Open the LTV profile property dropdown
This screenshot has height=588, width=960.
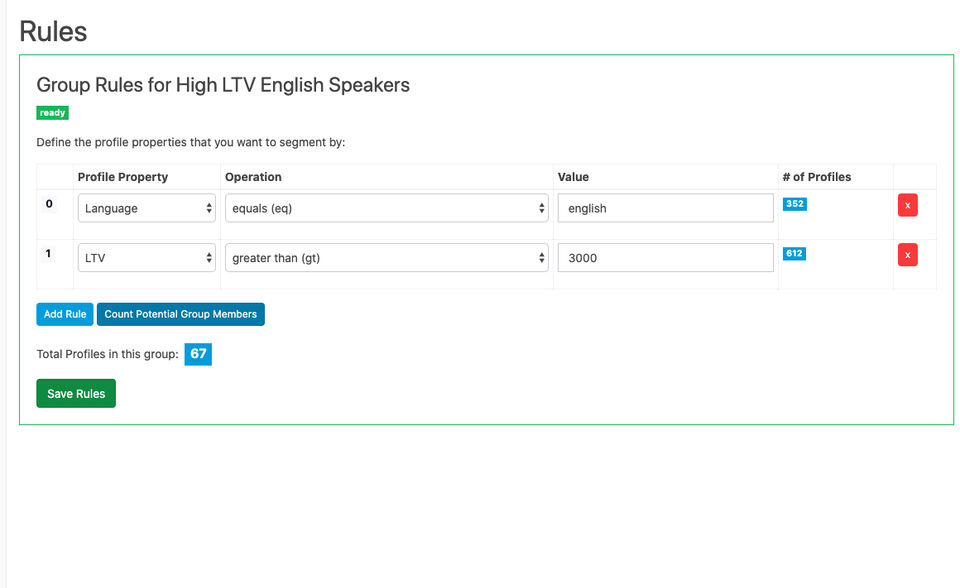tap(147, 258)
